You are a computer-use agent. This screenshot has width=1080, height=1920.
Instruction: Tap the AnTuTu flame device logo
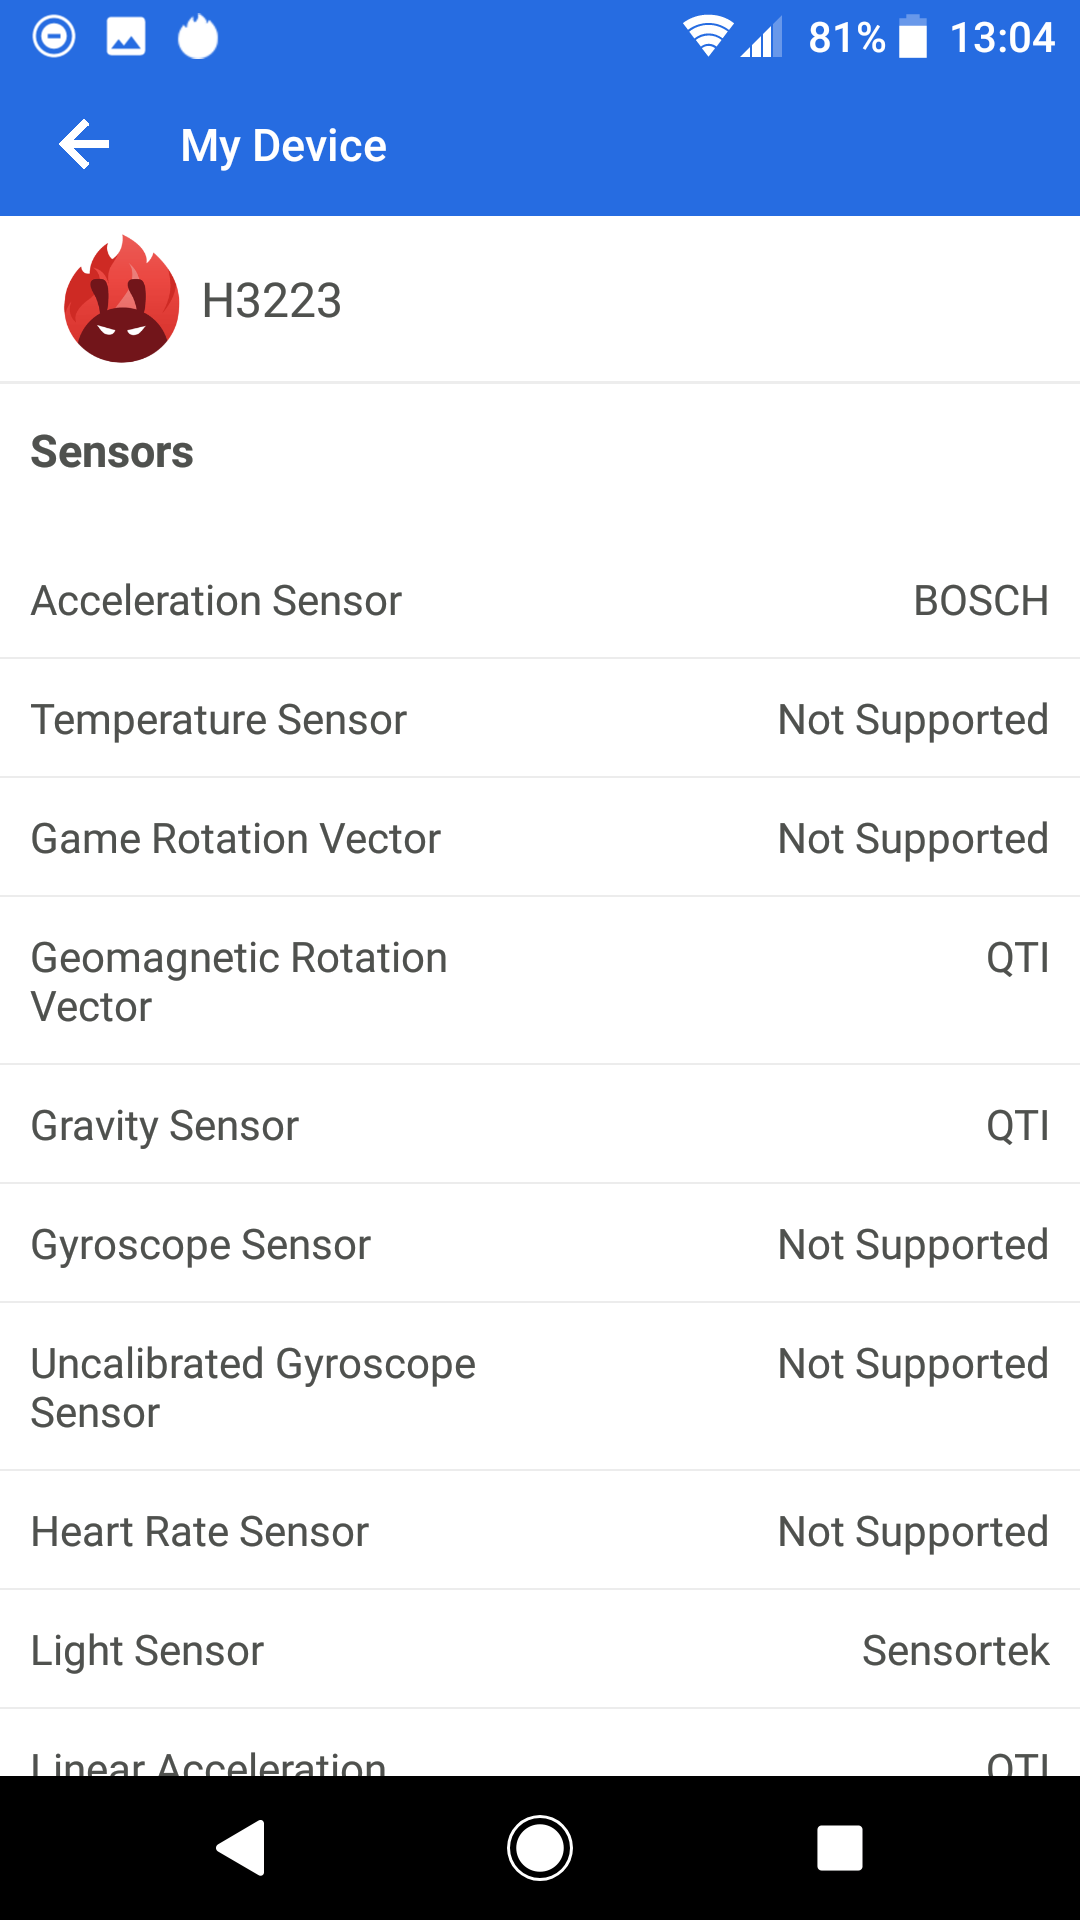pyautogui.click(x=122, y=300)
